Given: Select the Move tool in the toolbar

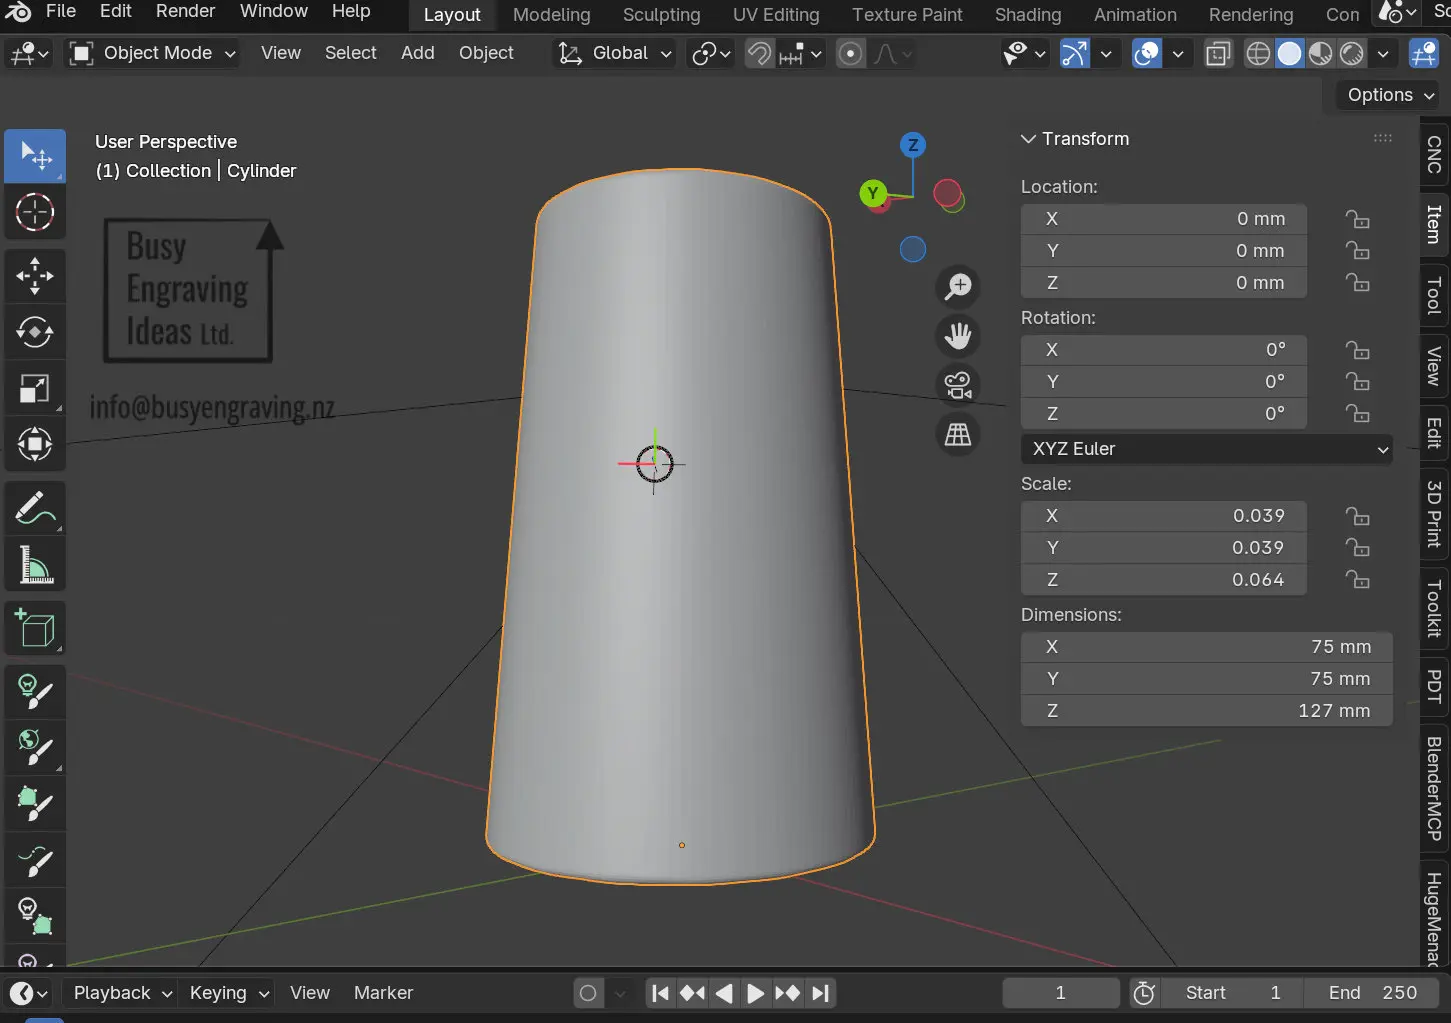Looking at the screenshot, I should click(x=35, y=276).
